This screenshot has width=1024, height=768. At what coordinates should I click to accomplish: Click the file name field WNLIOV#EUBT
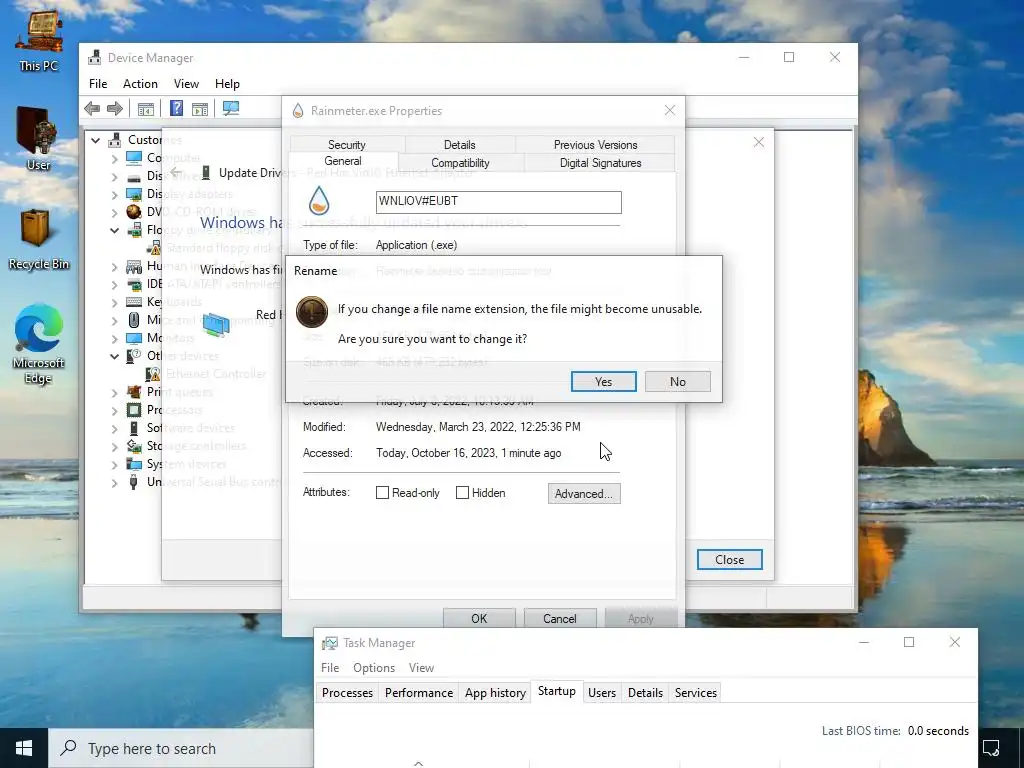coord(498,202)
